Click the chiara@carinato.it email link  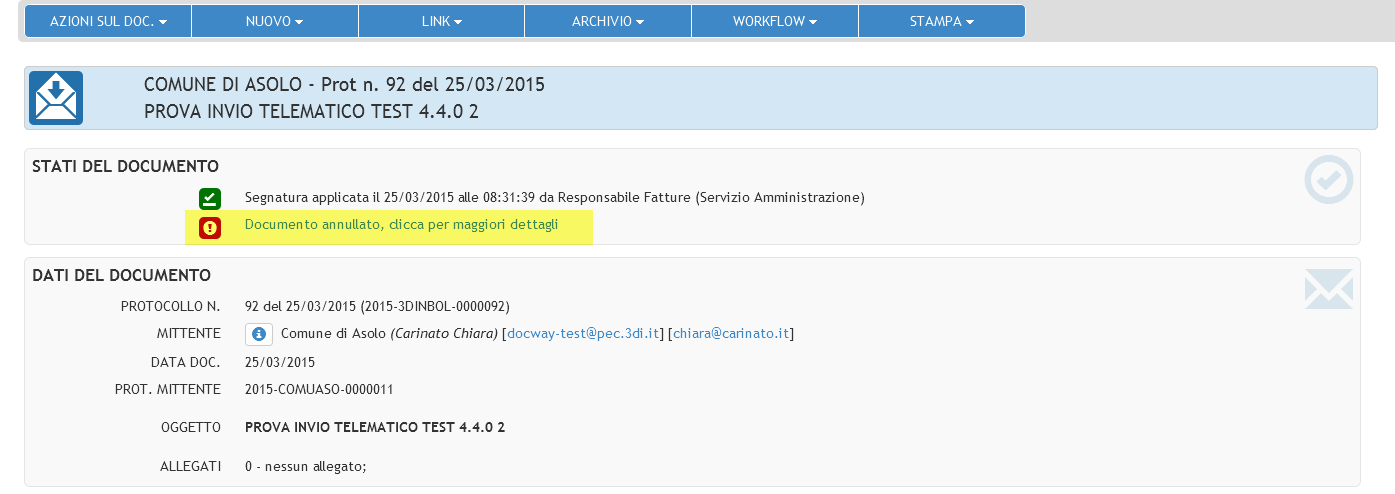pyautogui.click(x=731, y=334)
